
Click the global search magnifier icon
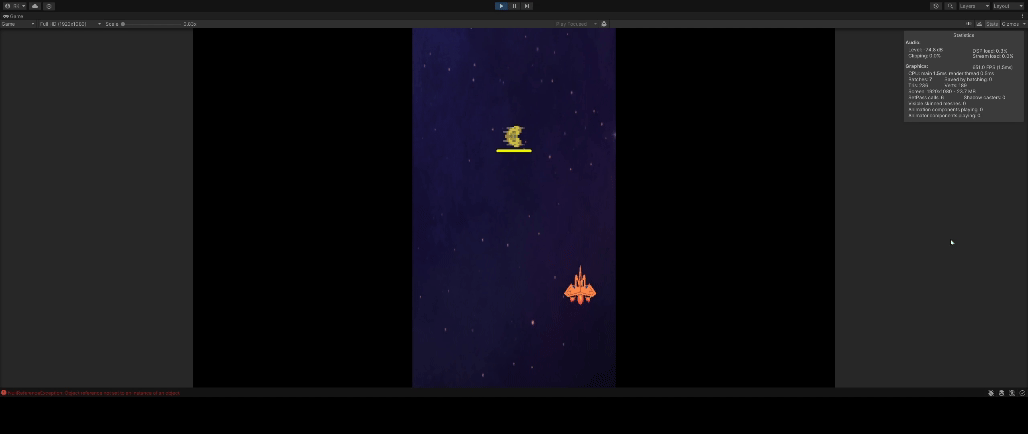pos(950,6)
